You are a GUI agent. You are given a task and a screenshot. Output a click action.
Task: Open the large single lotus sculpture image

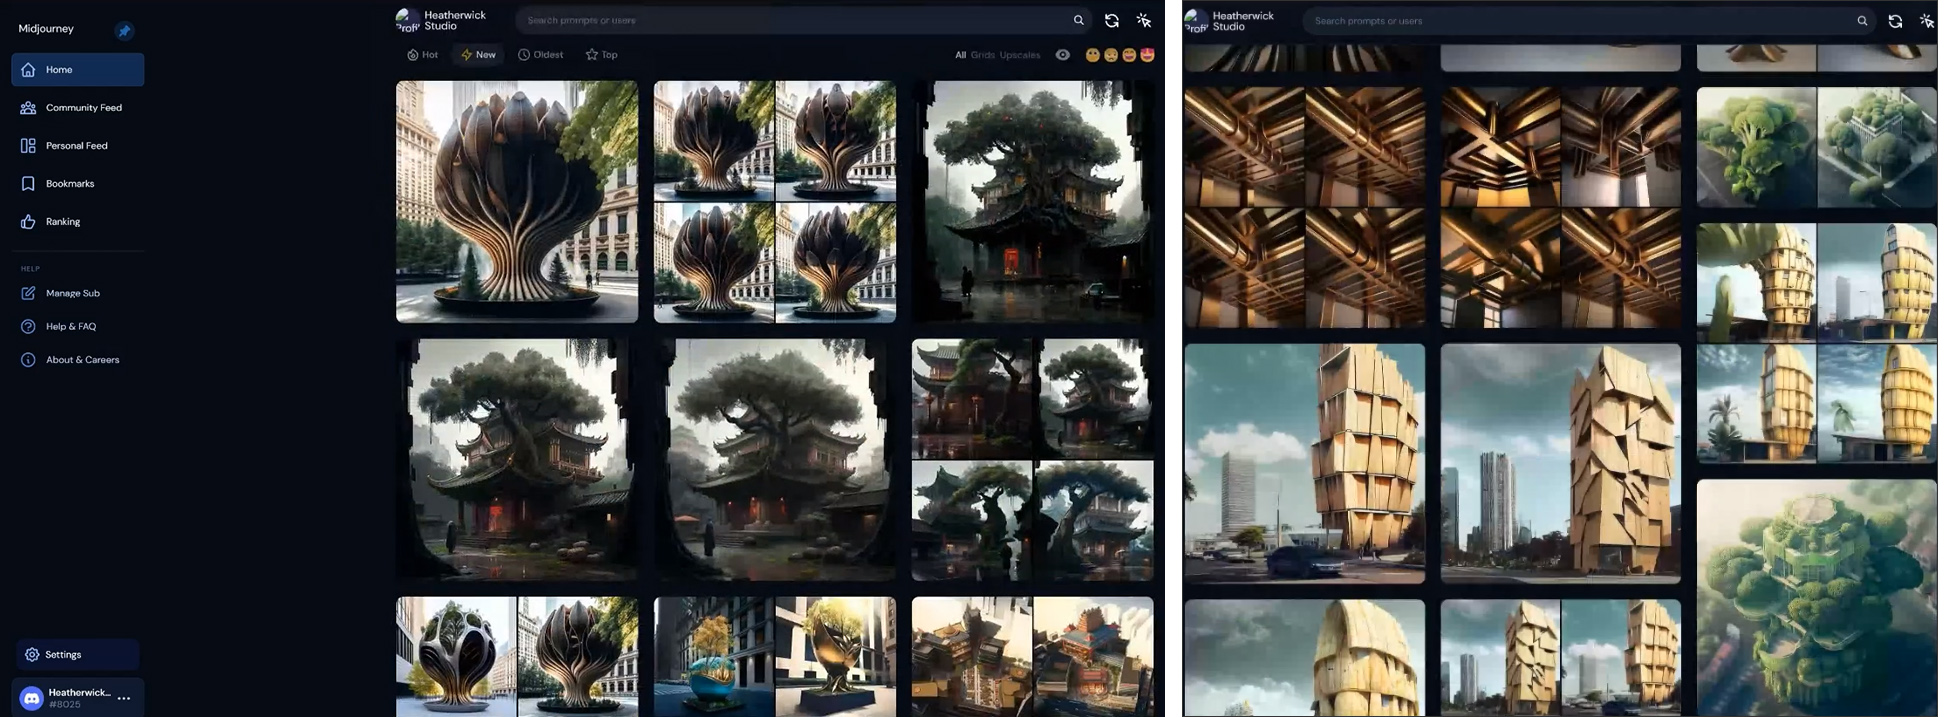click(517, 202)
